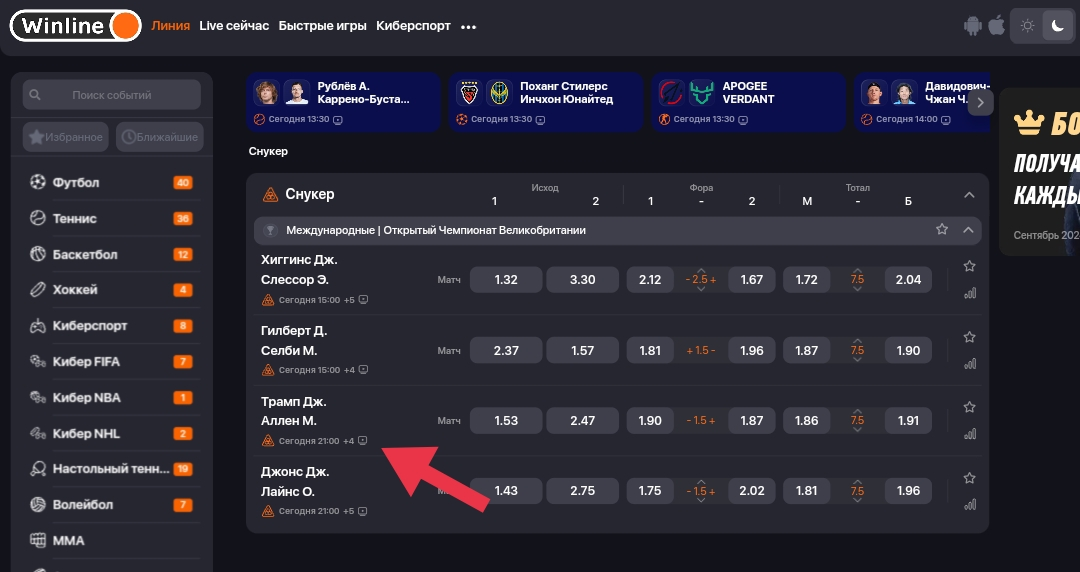The height and width of the screenshot is (572, 1080).
Task: Click the Winline logo
Action: tap(75, 26)
